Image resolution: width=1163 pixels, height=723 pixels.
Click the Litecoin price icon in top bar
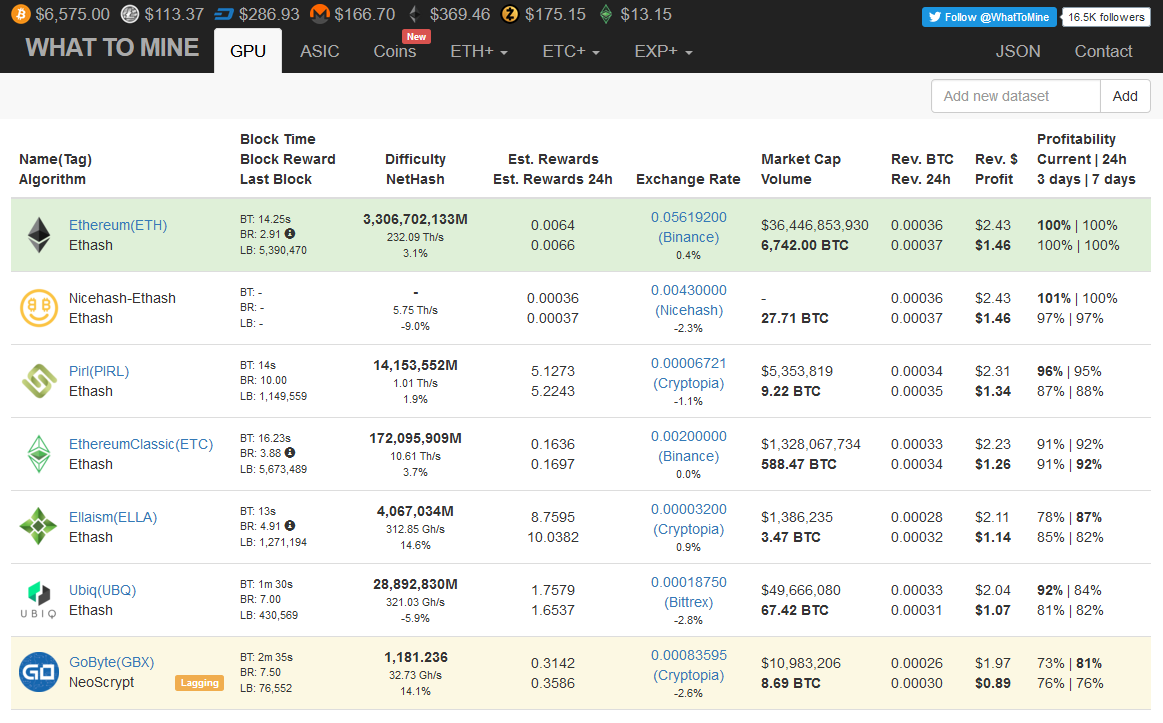coord(130,14)
